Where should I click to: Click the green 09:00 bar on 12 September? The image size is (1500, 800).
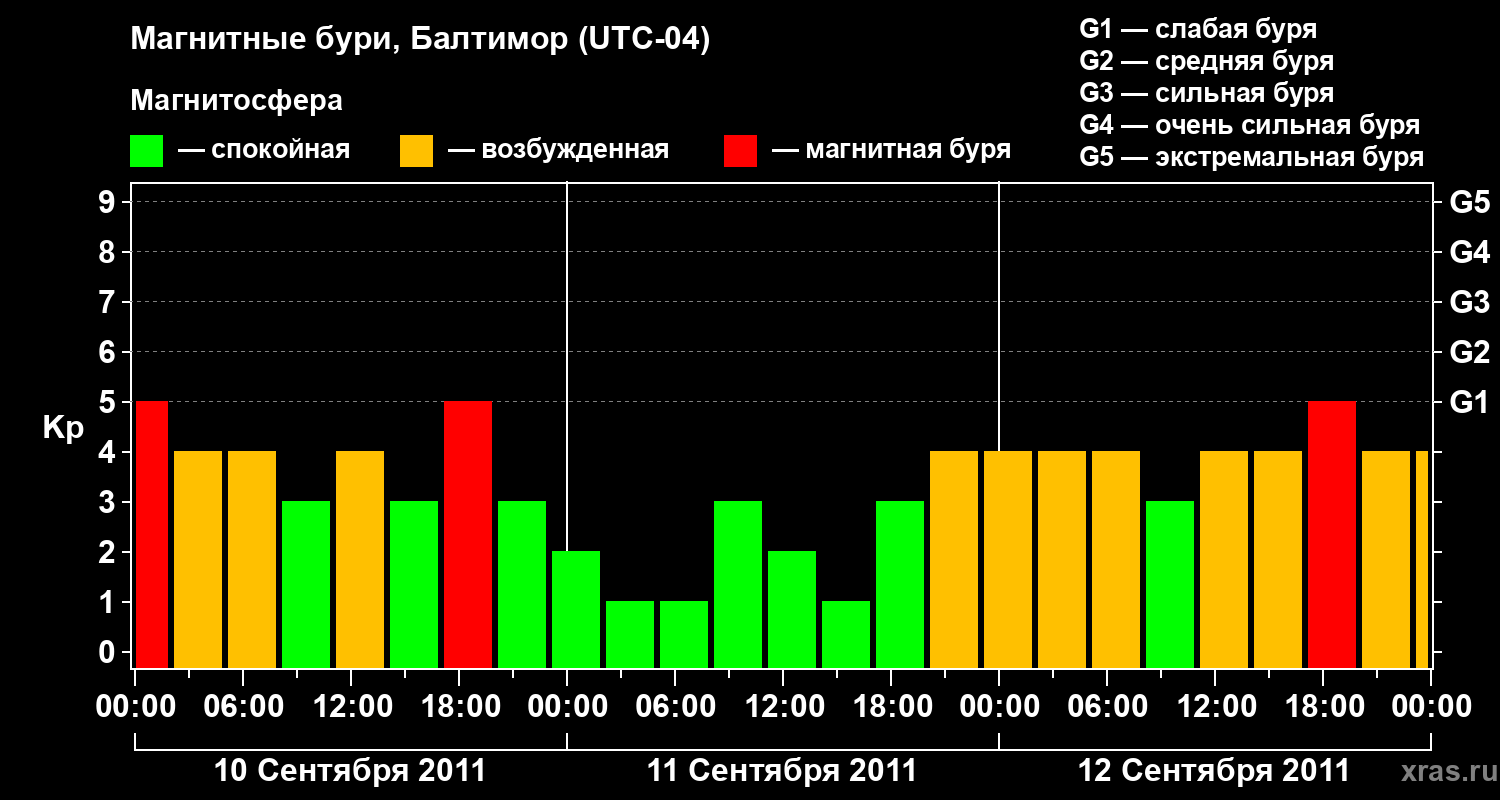click(1170, 584)
